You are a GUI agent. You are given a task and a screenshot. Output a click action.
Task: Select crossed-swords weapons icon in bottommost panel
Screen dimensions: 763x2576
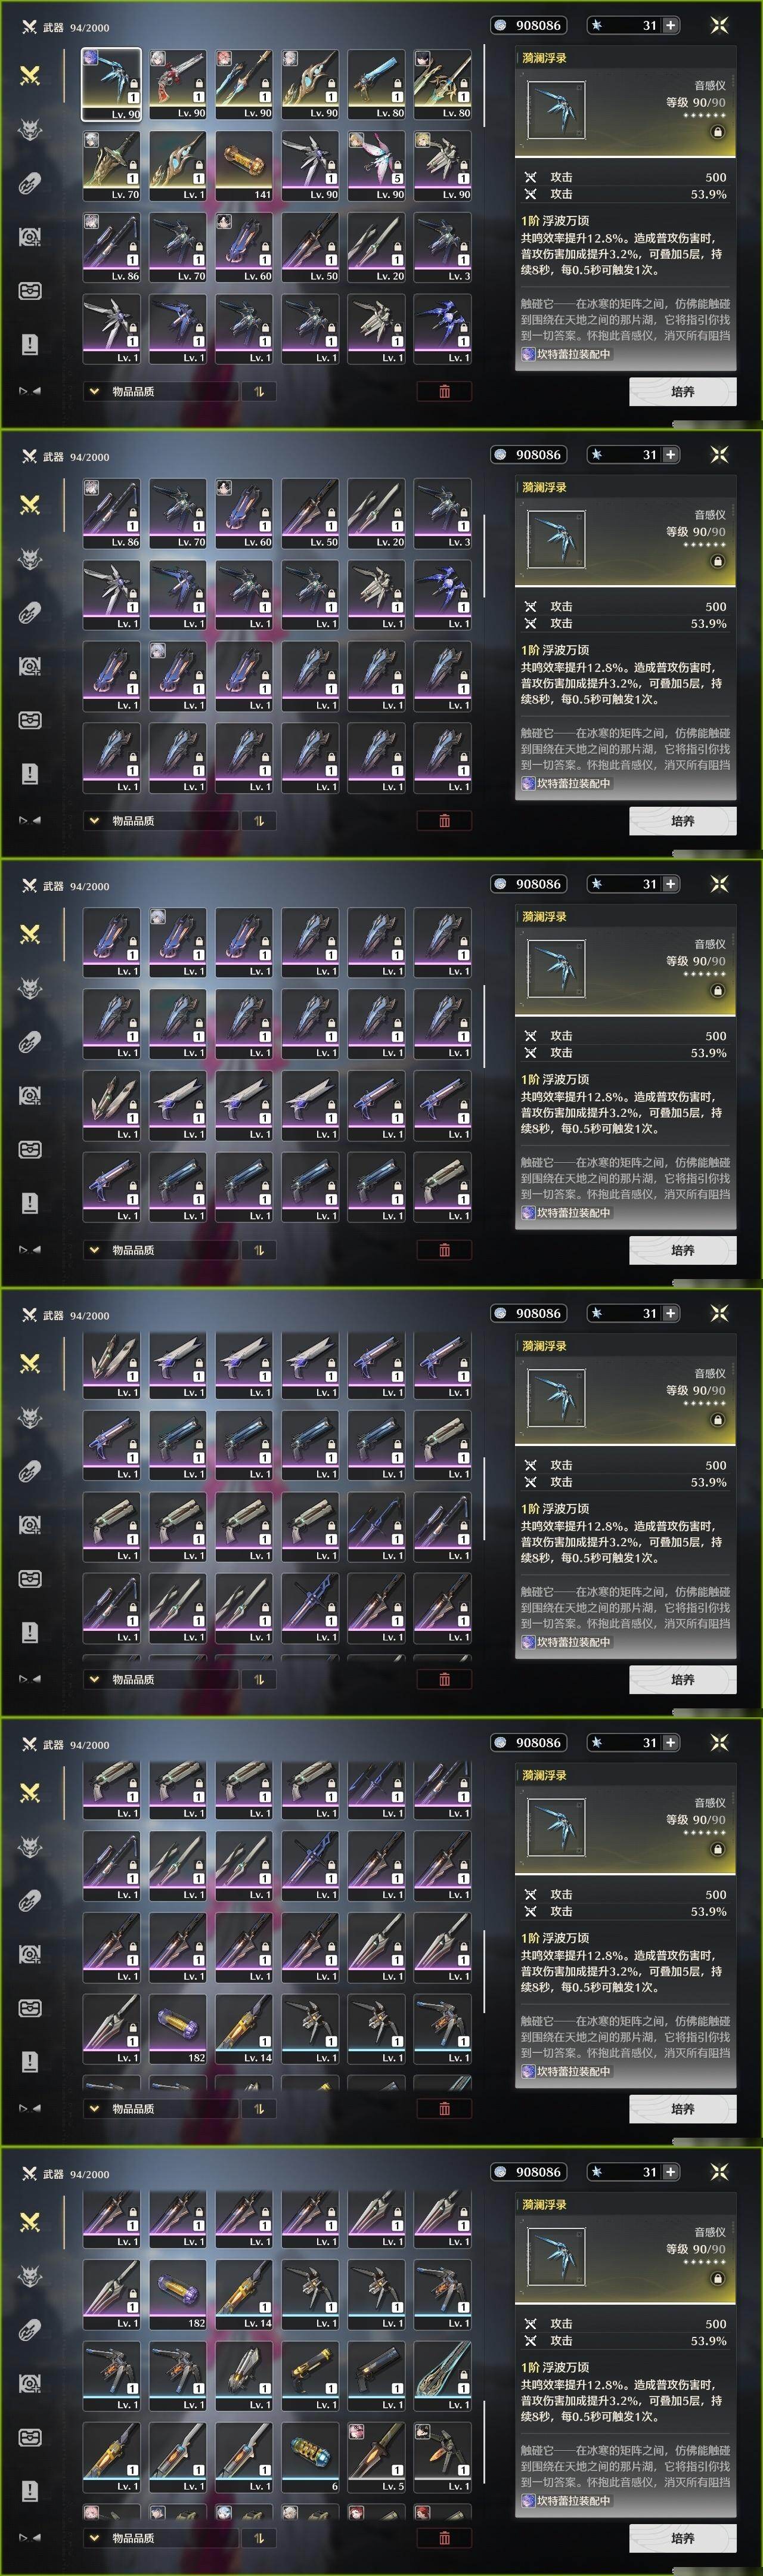tap(30, 2222)
